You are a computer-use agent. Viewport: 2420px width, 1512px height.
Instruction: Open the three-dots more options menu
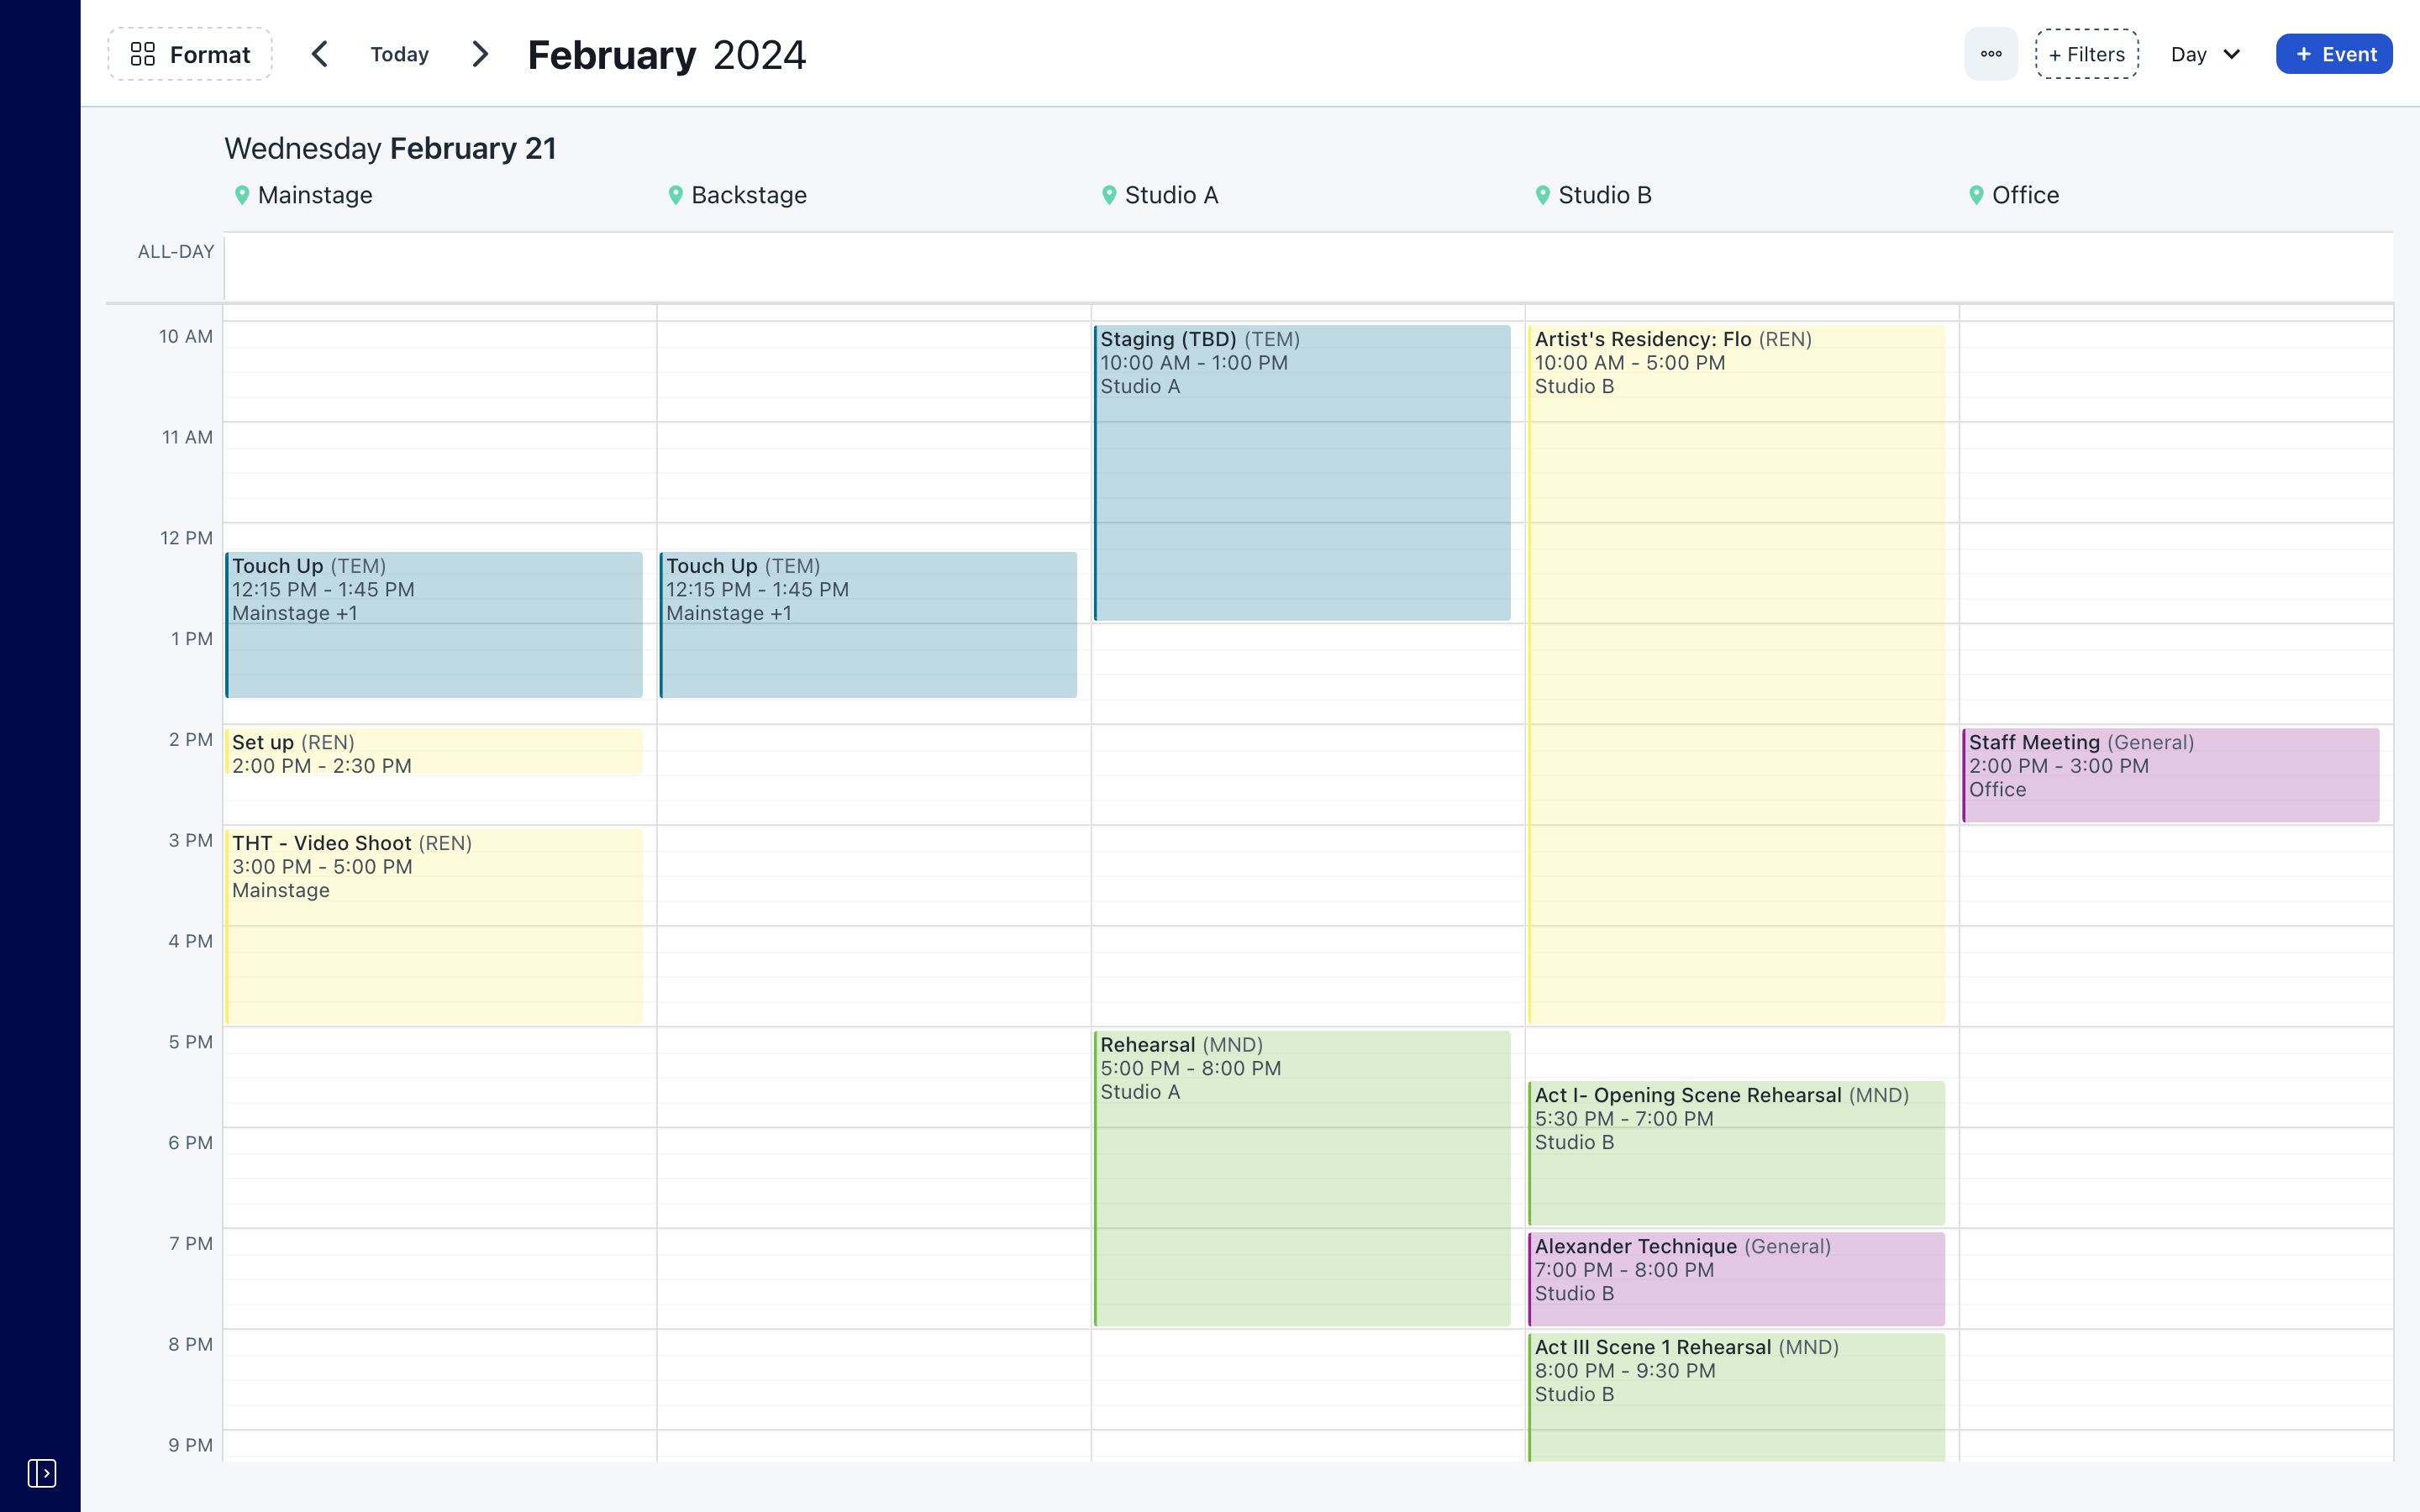pos(1990,54)
